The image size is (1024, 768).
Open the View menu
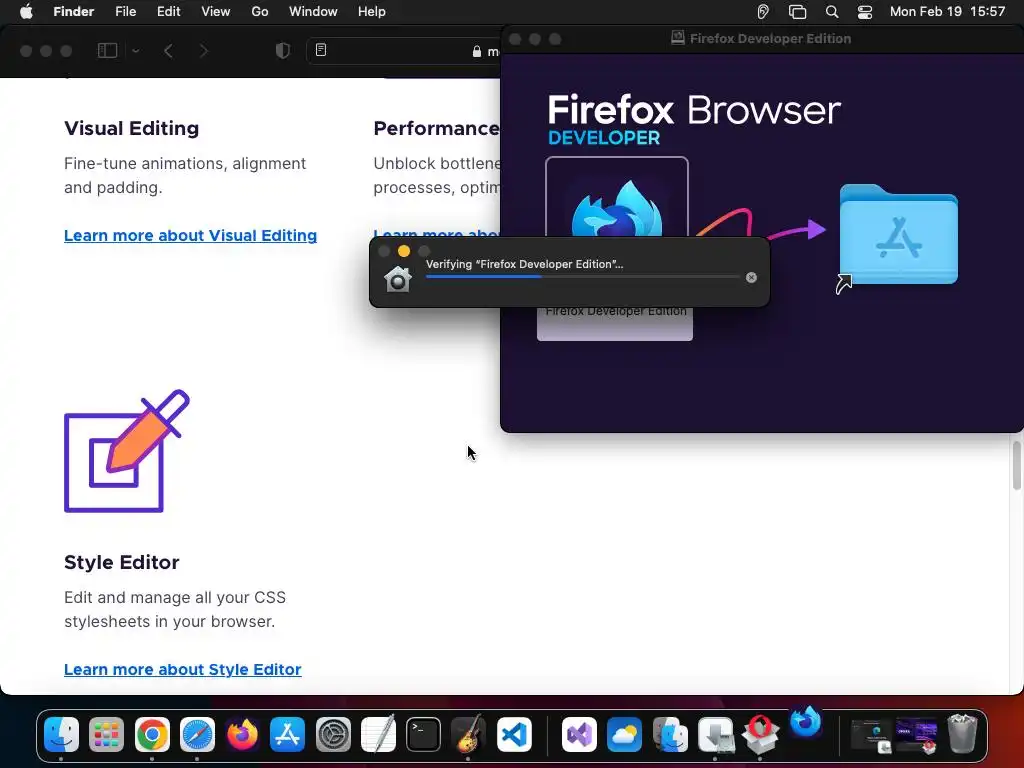coord(216,12)
